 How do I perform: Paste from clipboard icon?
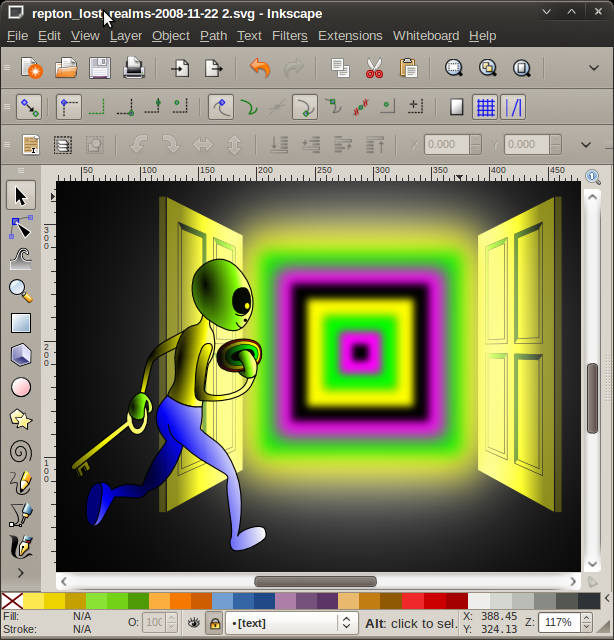(408, 68)
